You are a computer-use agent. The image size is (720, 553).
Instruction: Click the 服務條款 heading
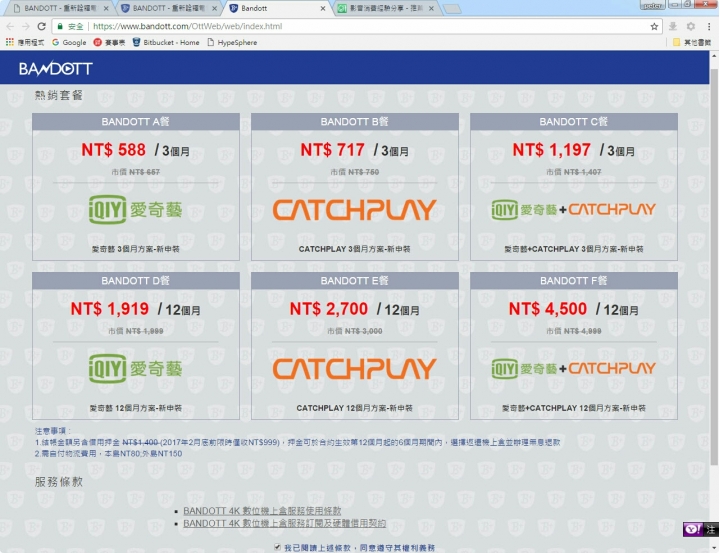point(59,481)
